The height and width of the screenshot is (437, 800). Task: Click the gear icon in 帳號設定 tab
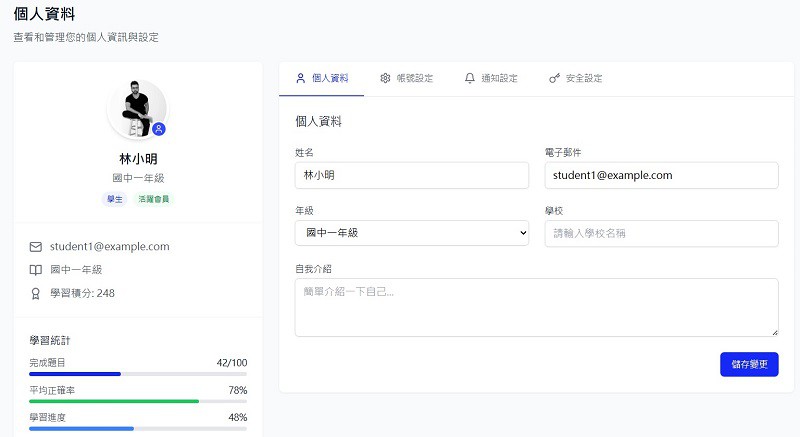point(385,78)
